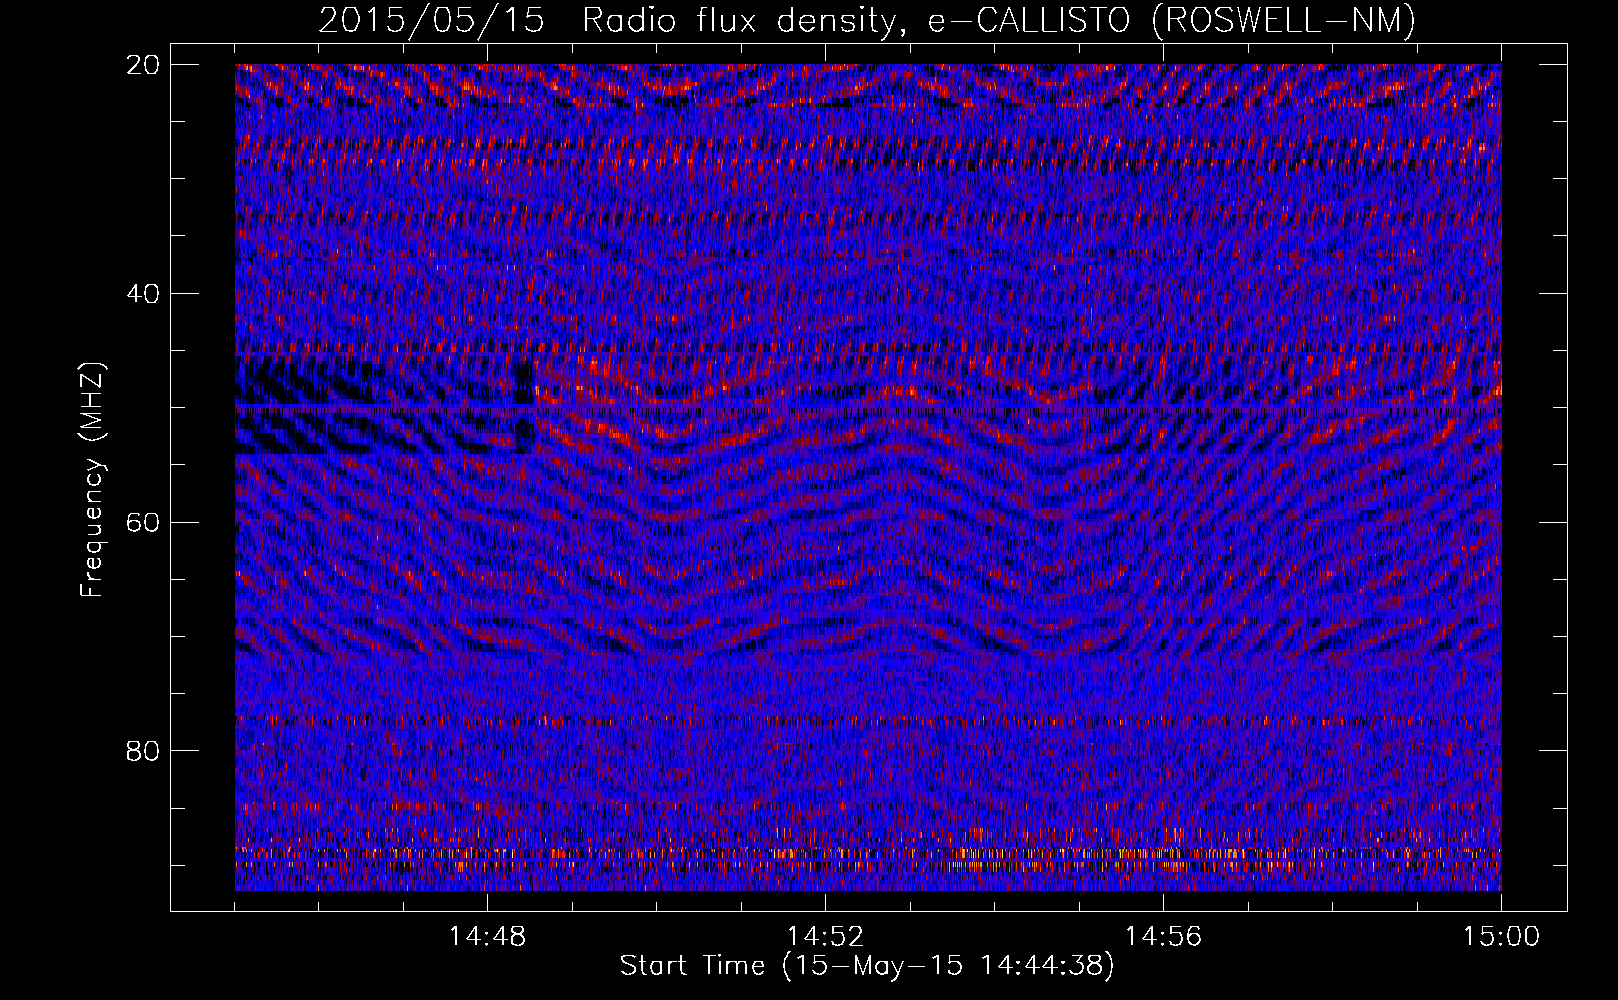Click the 80 frequency tick label
1618x1000 pixels.
tap(143, 751)
